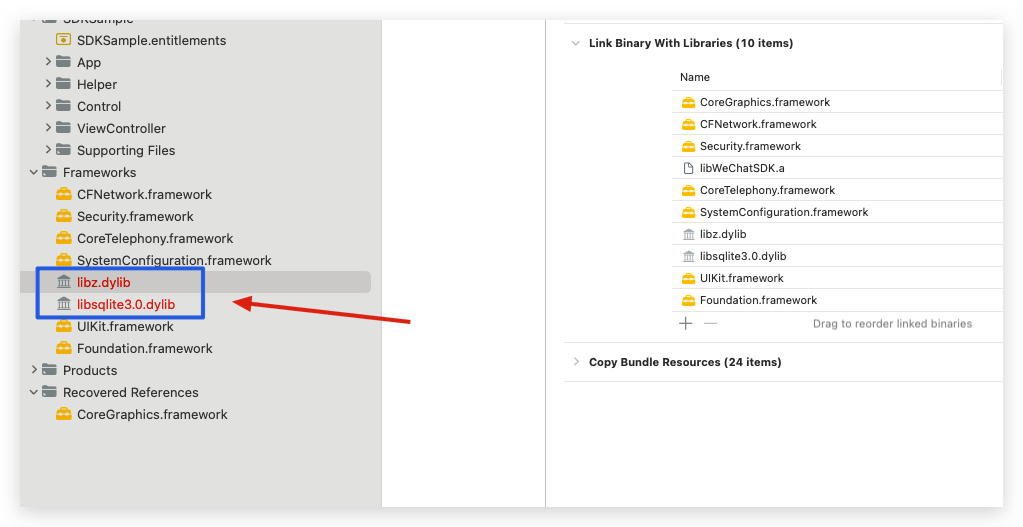The height and width of the screenshot is (527, 1023).
Task: Select red libz.dylib in navigator
Action: [104, 282]
